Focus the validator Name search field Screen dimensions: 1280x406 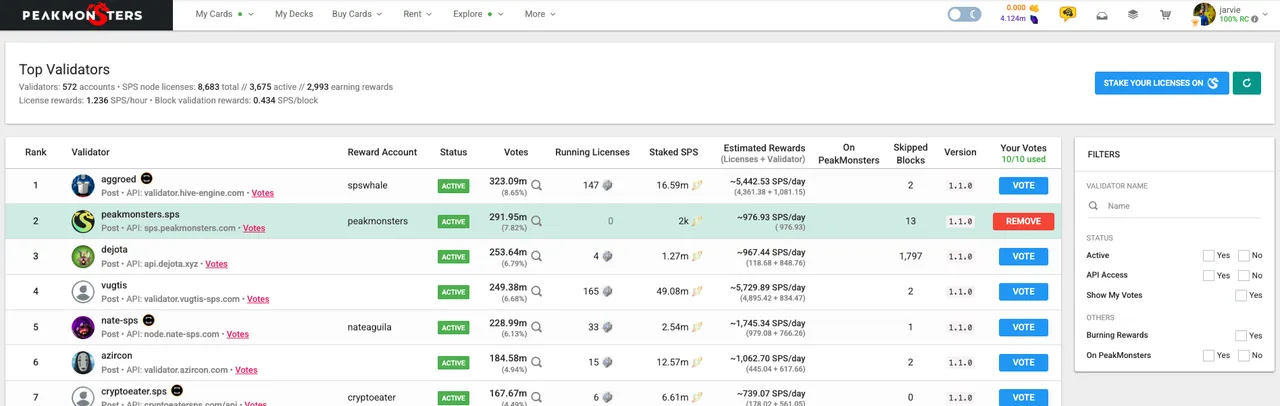[x=1173, y=205]
